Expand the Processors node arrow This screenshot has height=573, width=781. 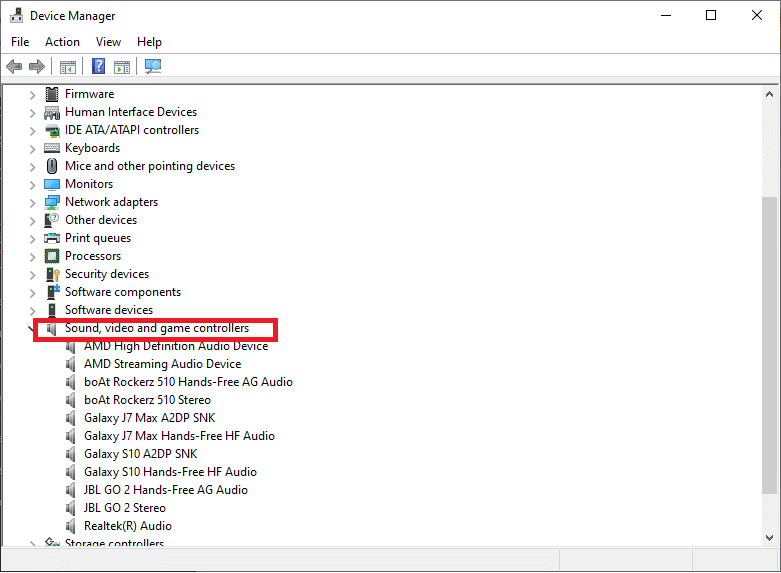(33, 256)
